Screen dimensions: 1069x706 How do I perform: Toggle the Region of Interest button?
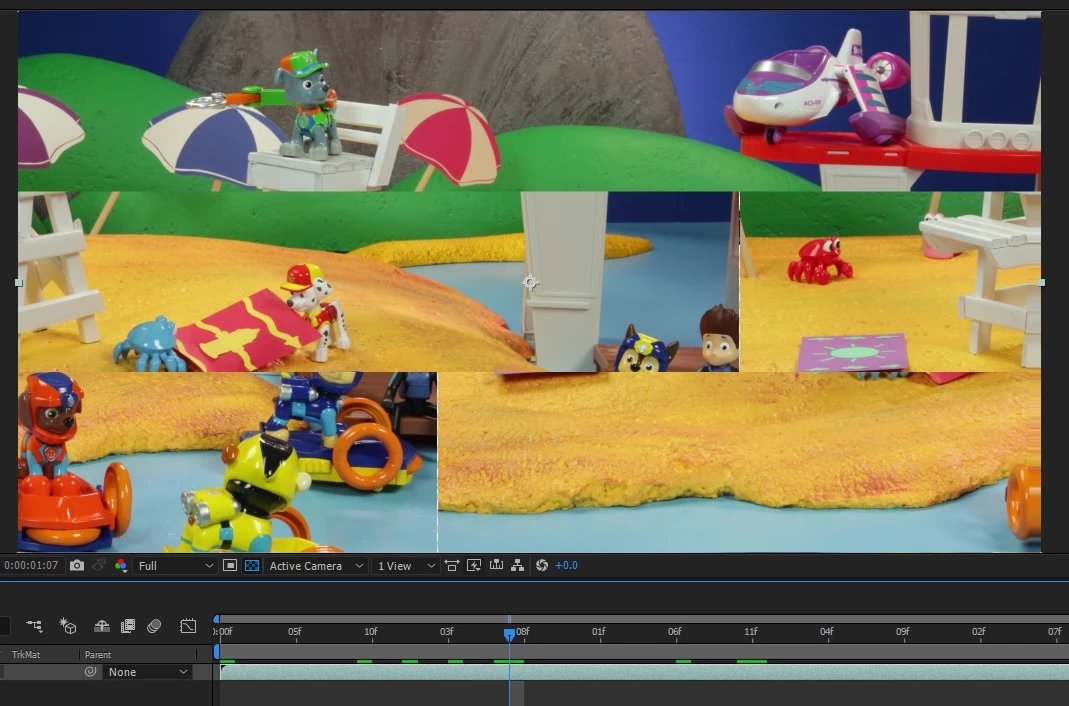[x=230, y=566]
